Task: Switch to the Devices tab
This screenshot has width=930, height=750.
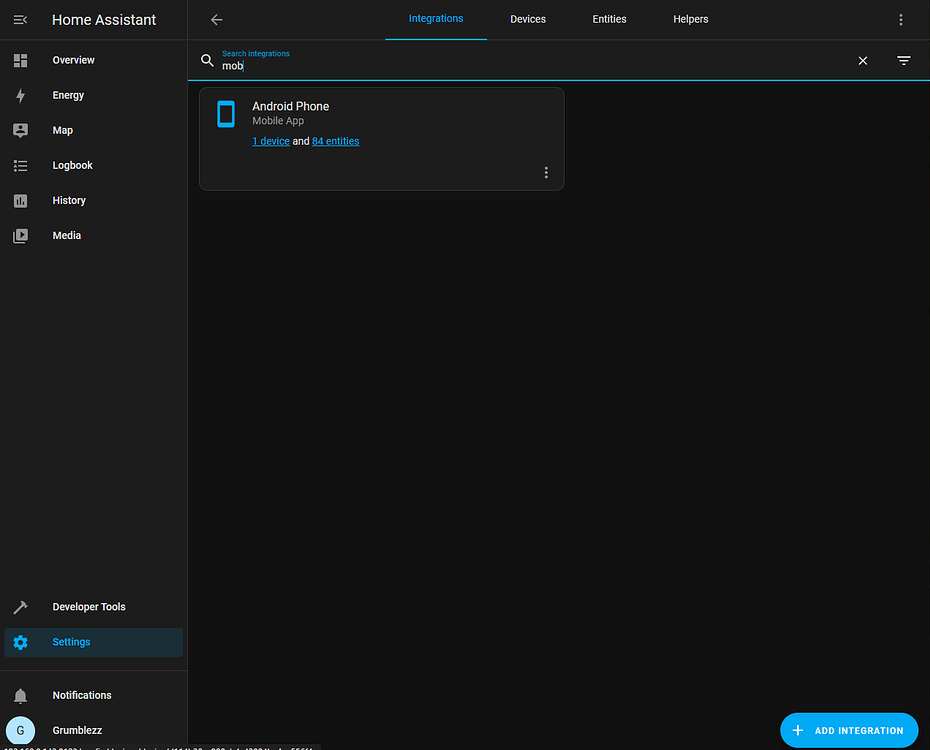Action: pos(527,19)
